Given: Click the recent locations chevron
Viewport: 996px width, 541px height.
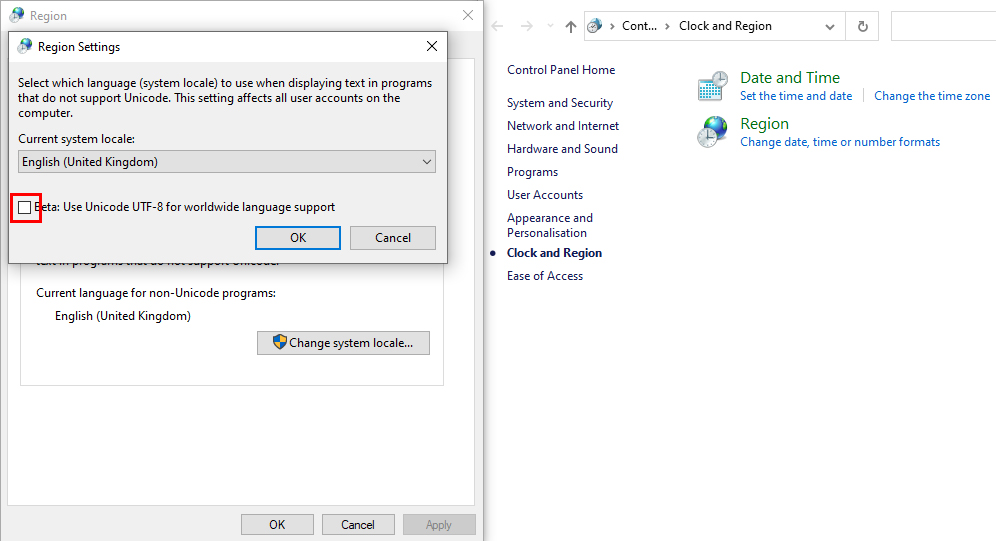Looking at the screenshot, I should point(547,27).
